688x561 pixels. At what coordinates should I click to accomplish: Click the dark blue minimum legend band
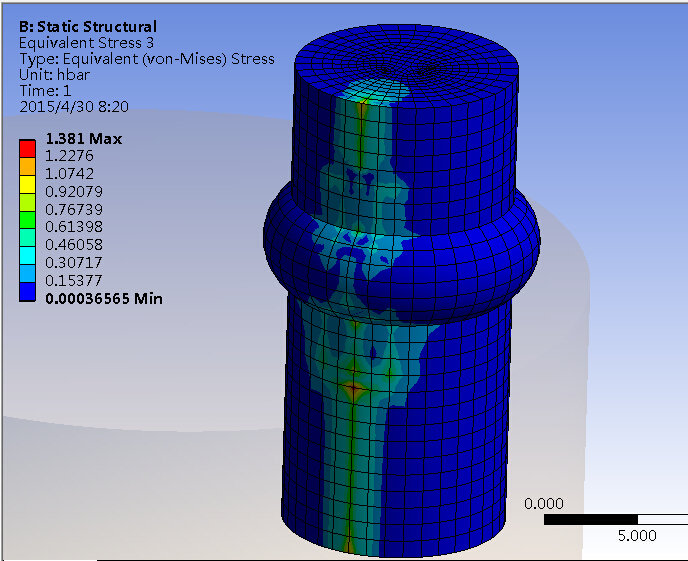pyautogui.click(x=27, y=292)
